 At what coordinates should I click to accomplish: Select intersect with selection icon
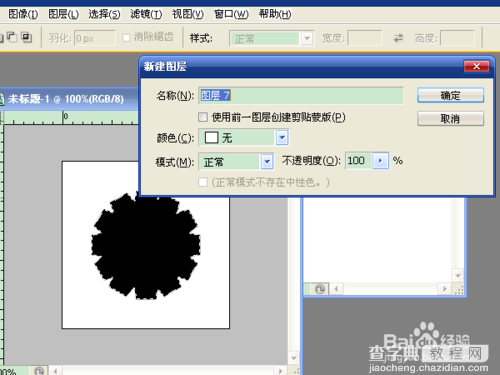coord(26,37)
